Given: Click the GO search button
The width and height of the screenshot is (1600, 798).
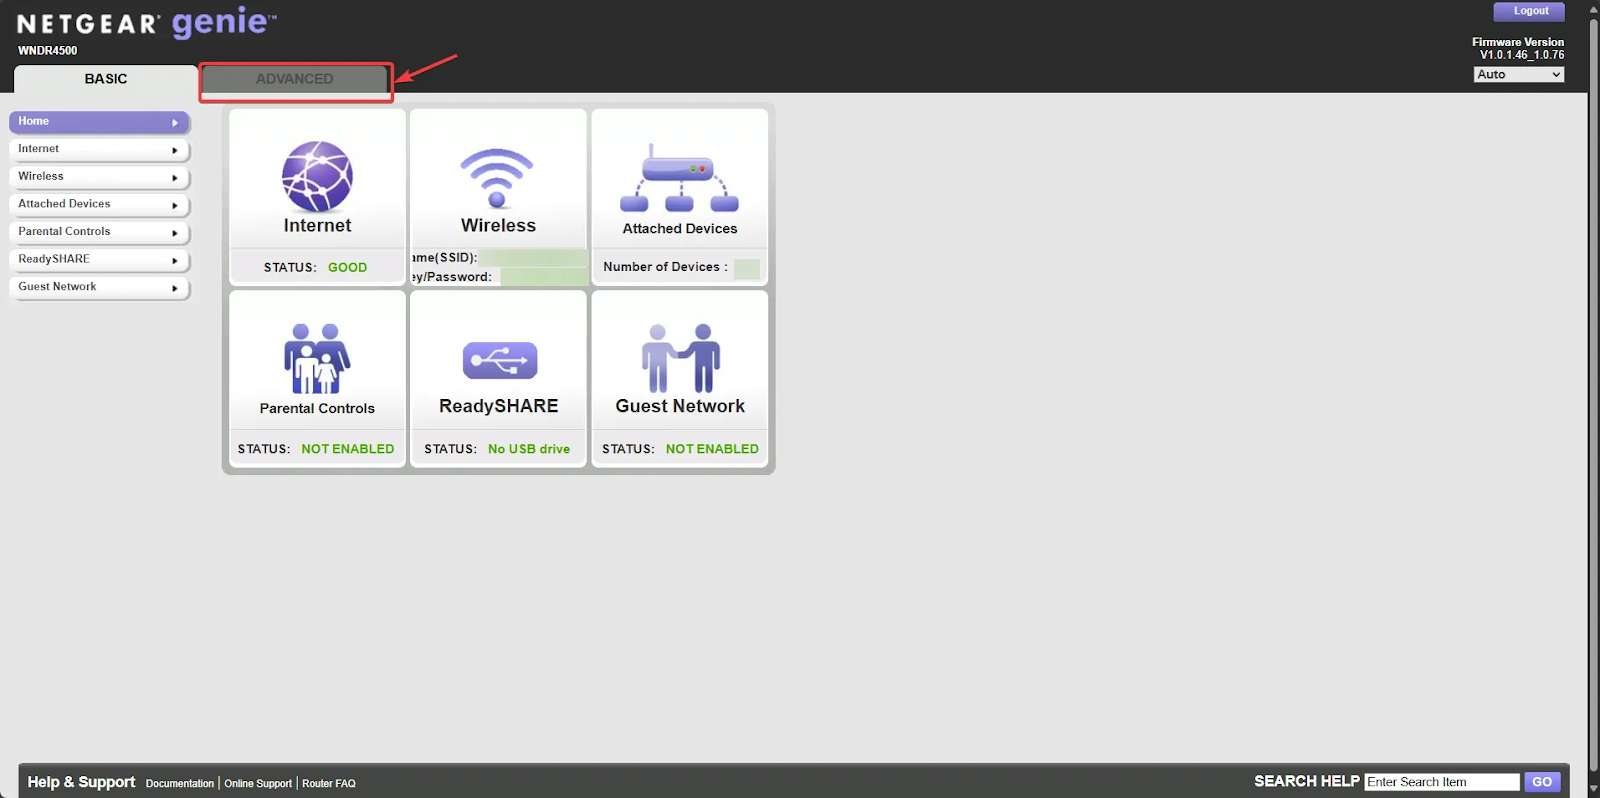Looking at the screenshot, I should pos(1542,782).
